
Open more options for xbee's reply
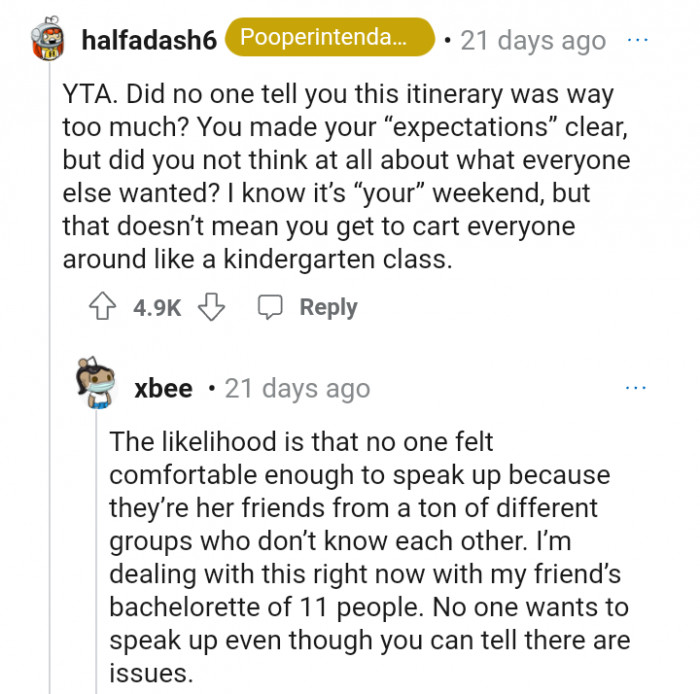[x=635, y=387]
